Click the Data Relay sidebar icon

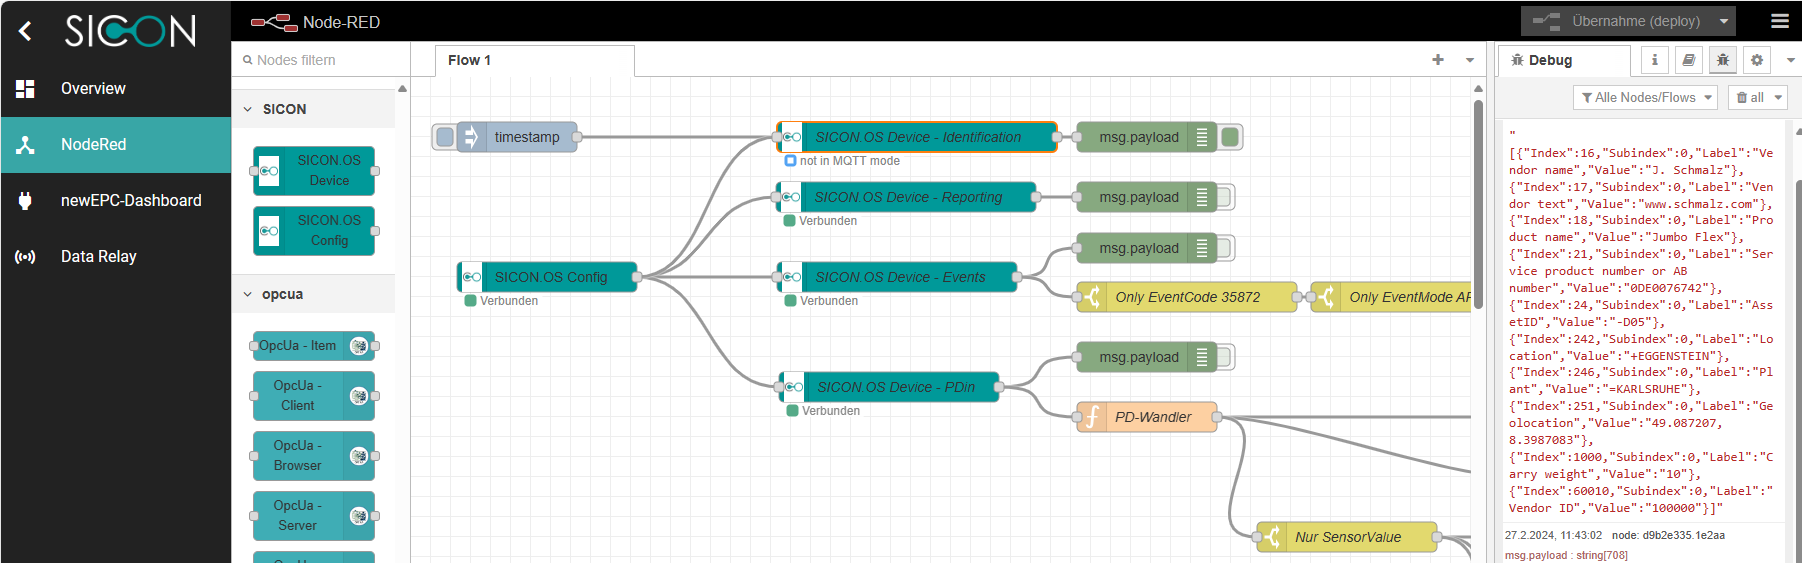[x=25, y=257]
